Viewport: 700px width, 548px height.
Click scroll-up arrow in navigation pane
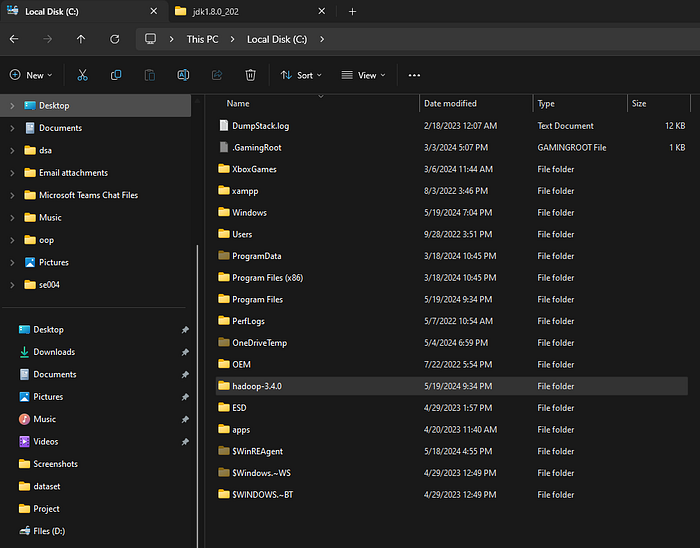(197, 101)
